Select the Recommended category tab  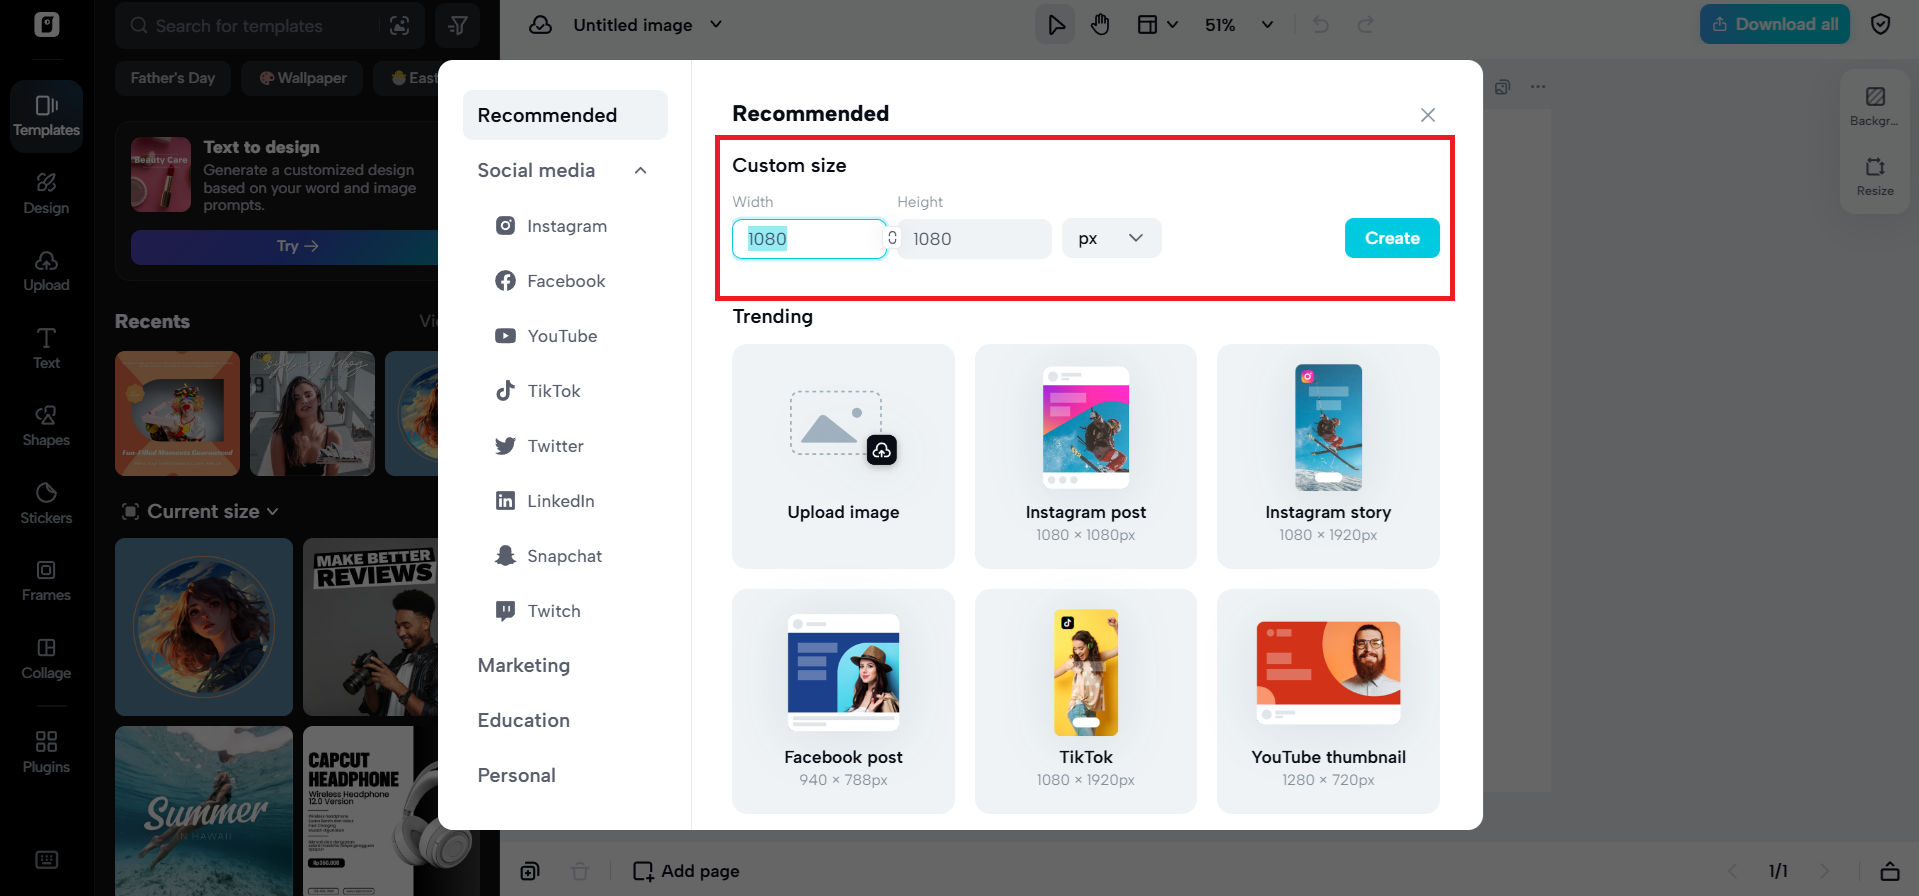click(x=565, y=115)
